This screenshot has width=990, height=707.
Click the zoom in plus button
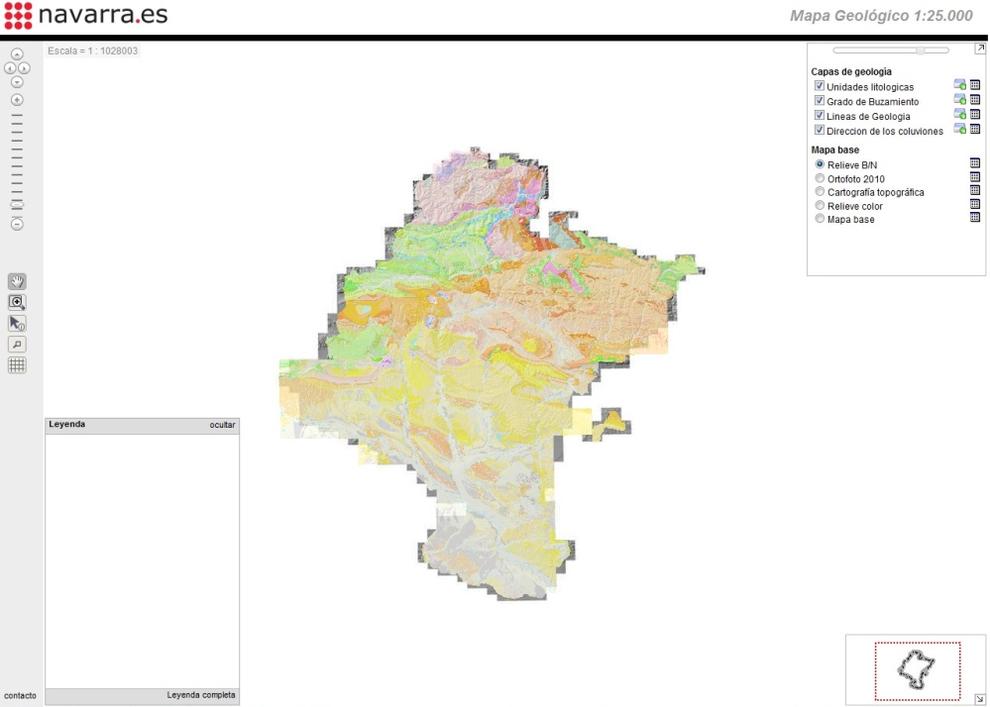16,100
